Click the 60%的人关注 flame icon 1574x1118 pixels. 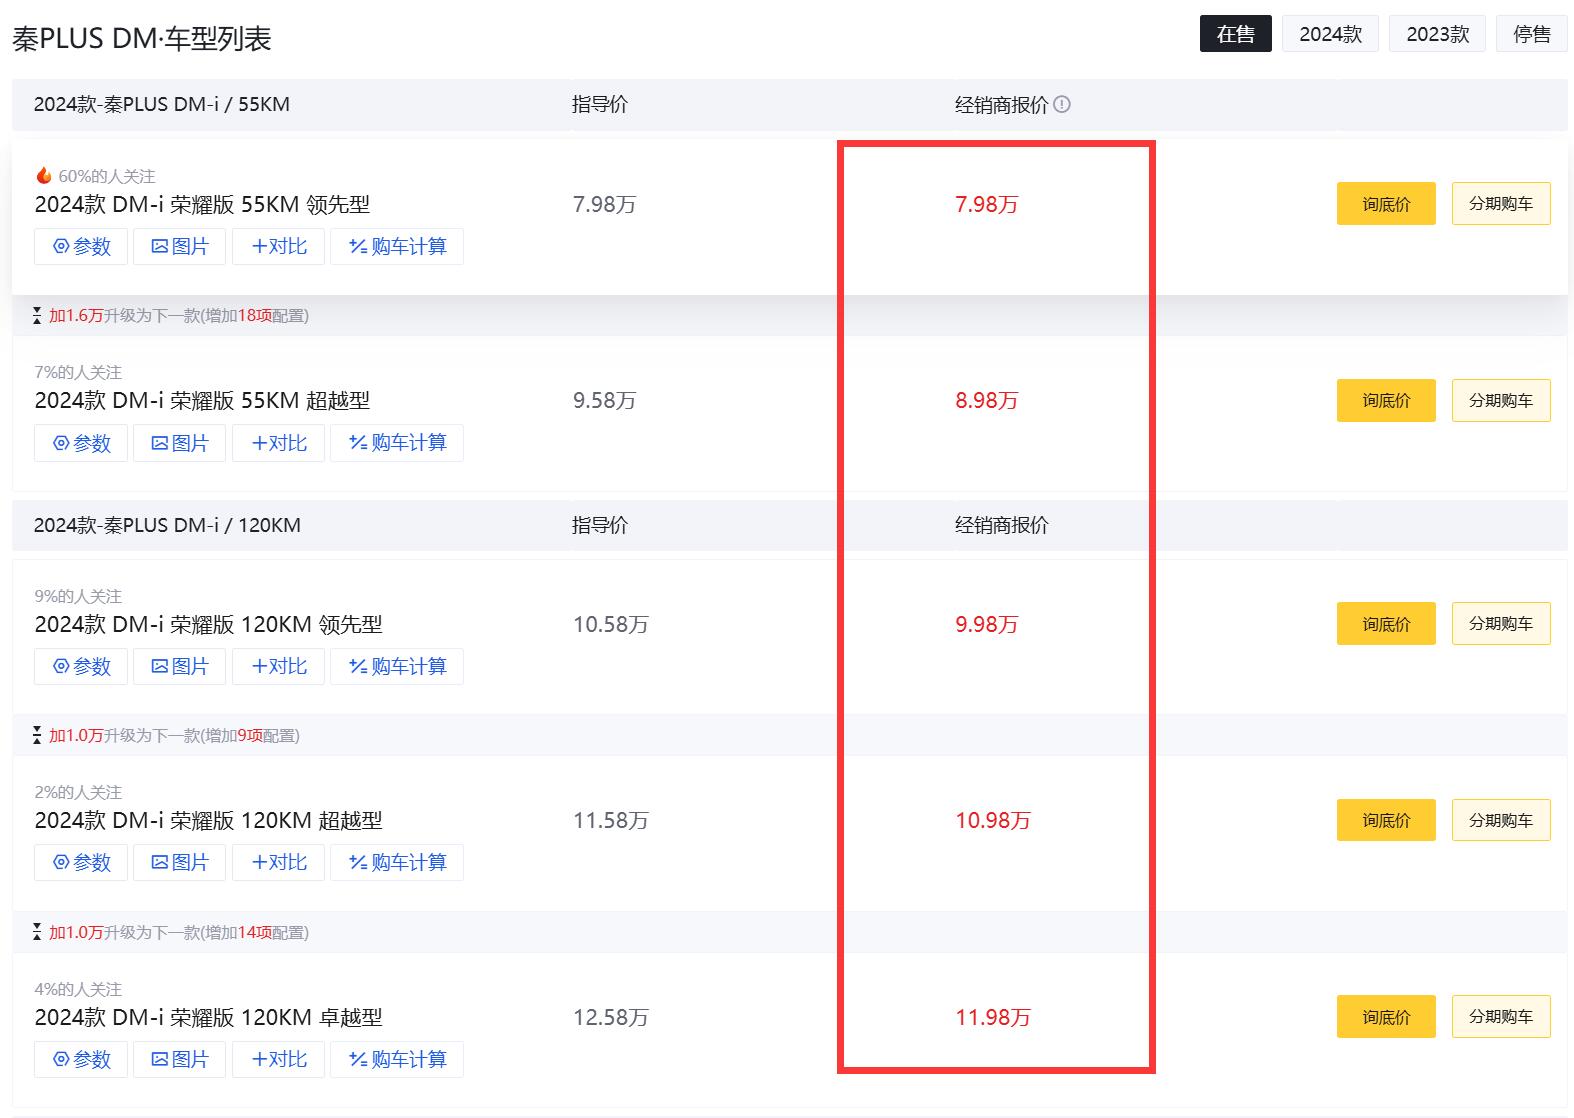point(43,176)
